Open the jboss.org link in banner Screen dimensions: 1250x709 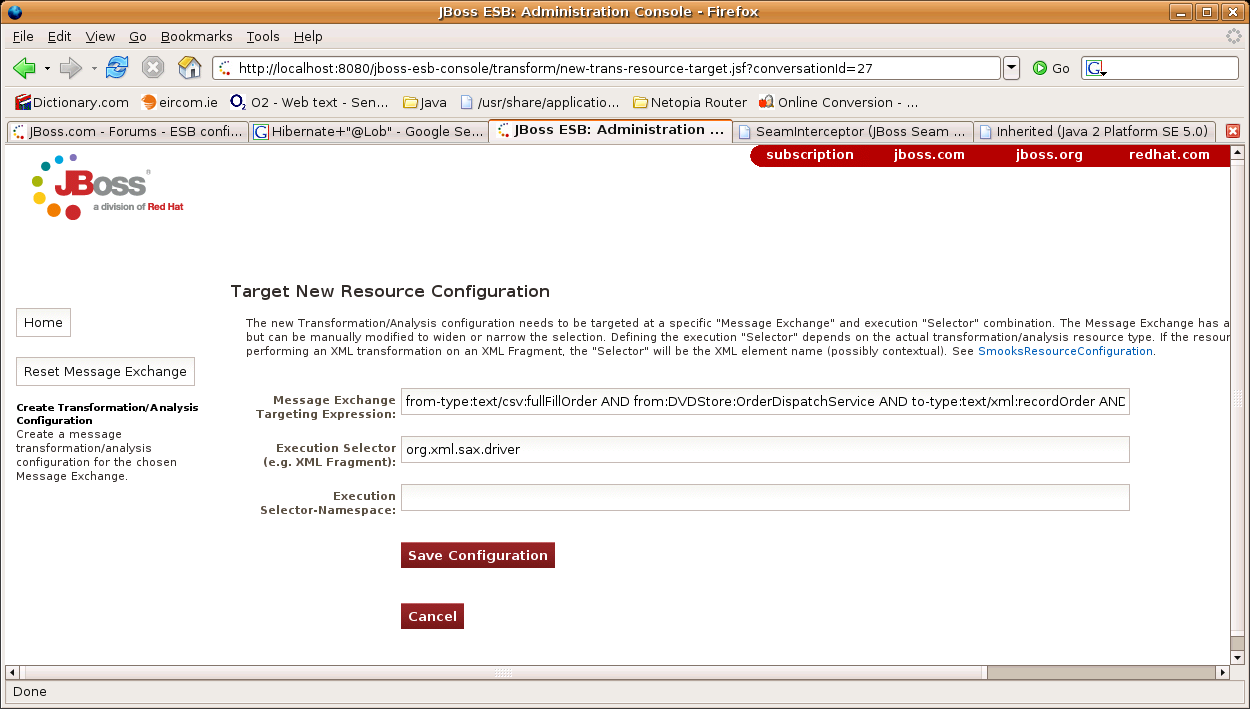[1049, 155]
